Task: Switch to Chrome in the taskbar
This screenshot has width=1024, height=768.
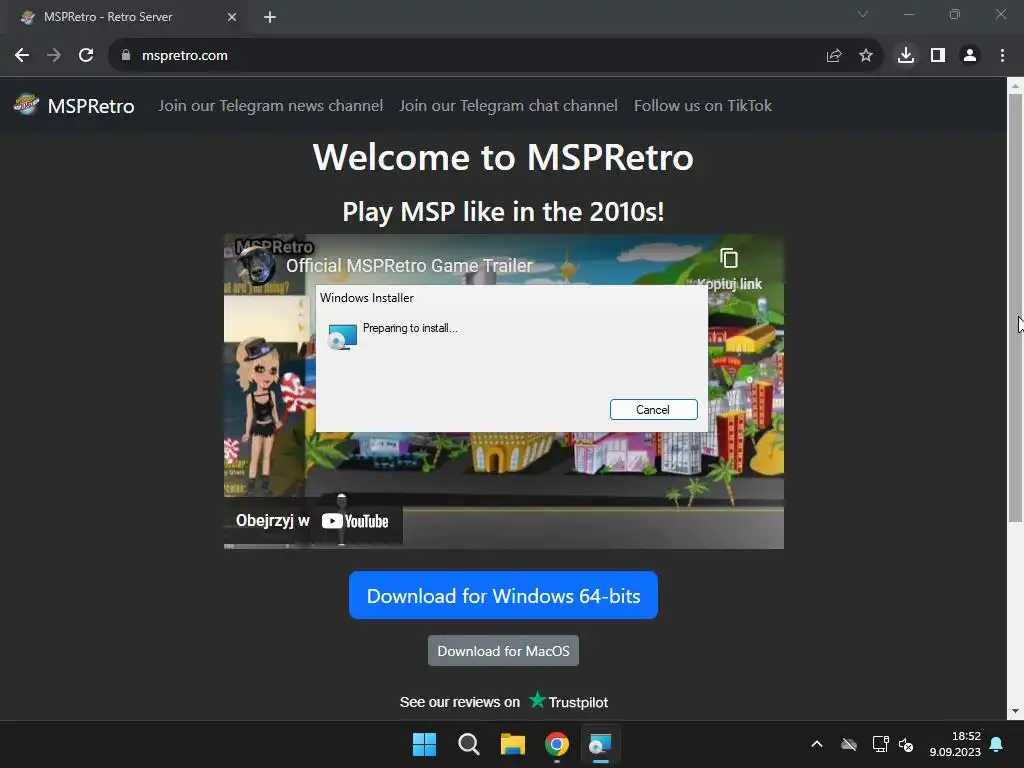Action: [557, 744]
